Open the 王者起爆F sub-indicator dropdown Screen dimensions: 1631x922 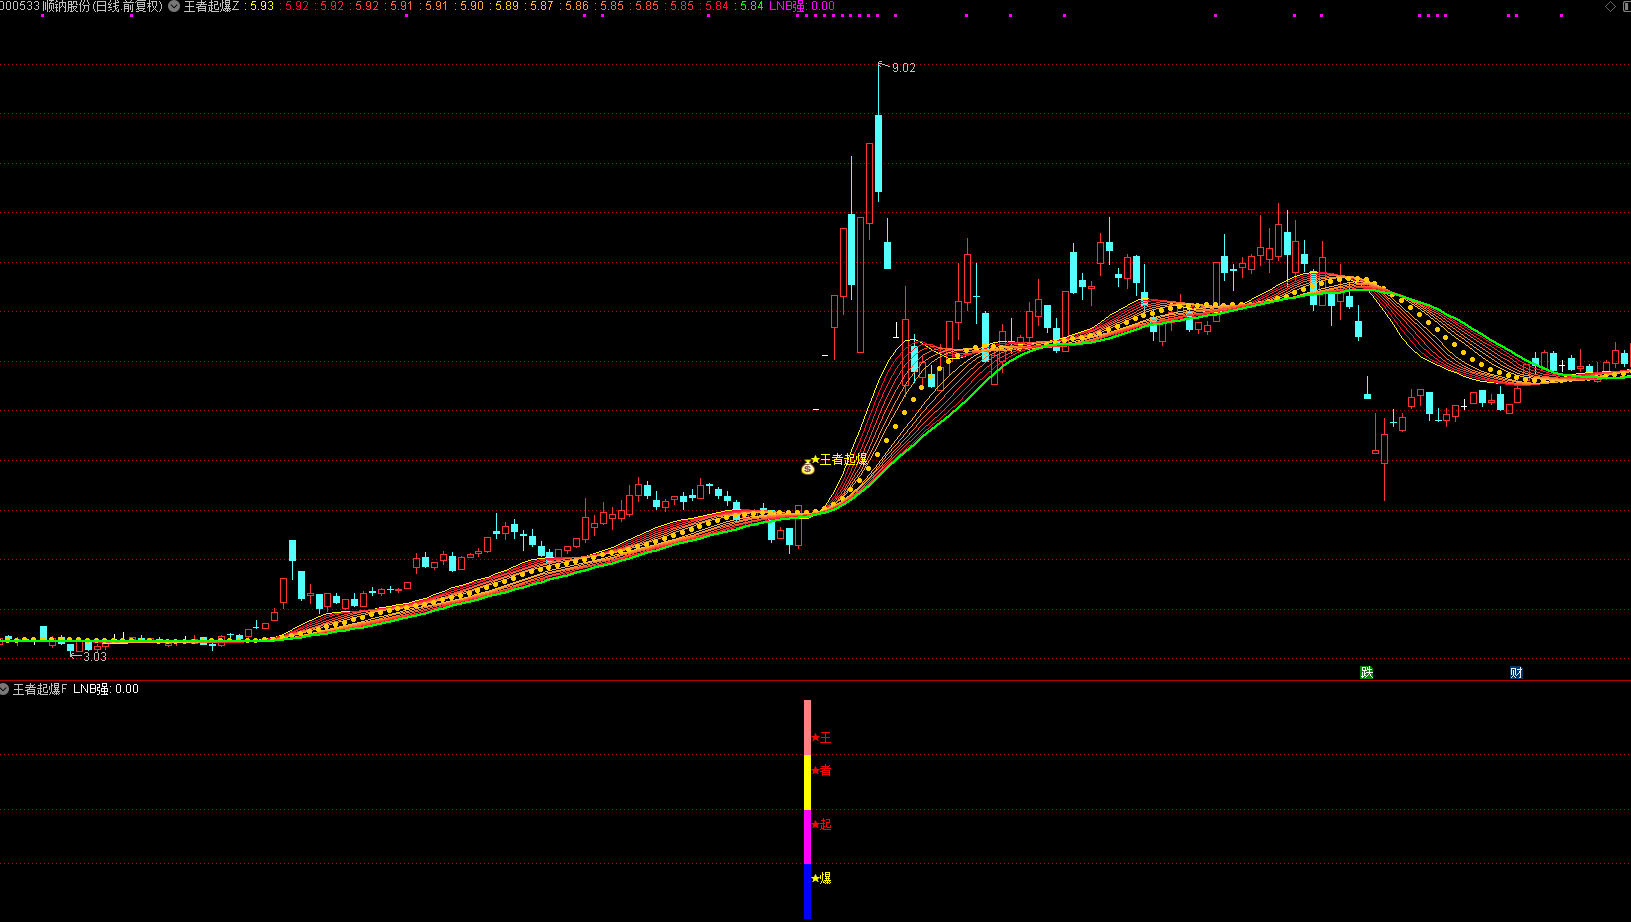[x=5, y=689]
